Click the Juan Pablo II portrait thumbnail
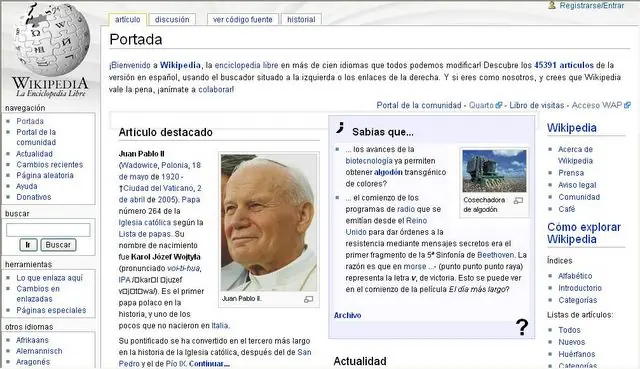 269,223
